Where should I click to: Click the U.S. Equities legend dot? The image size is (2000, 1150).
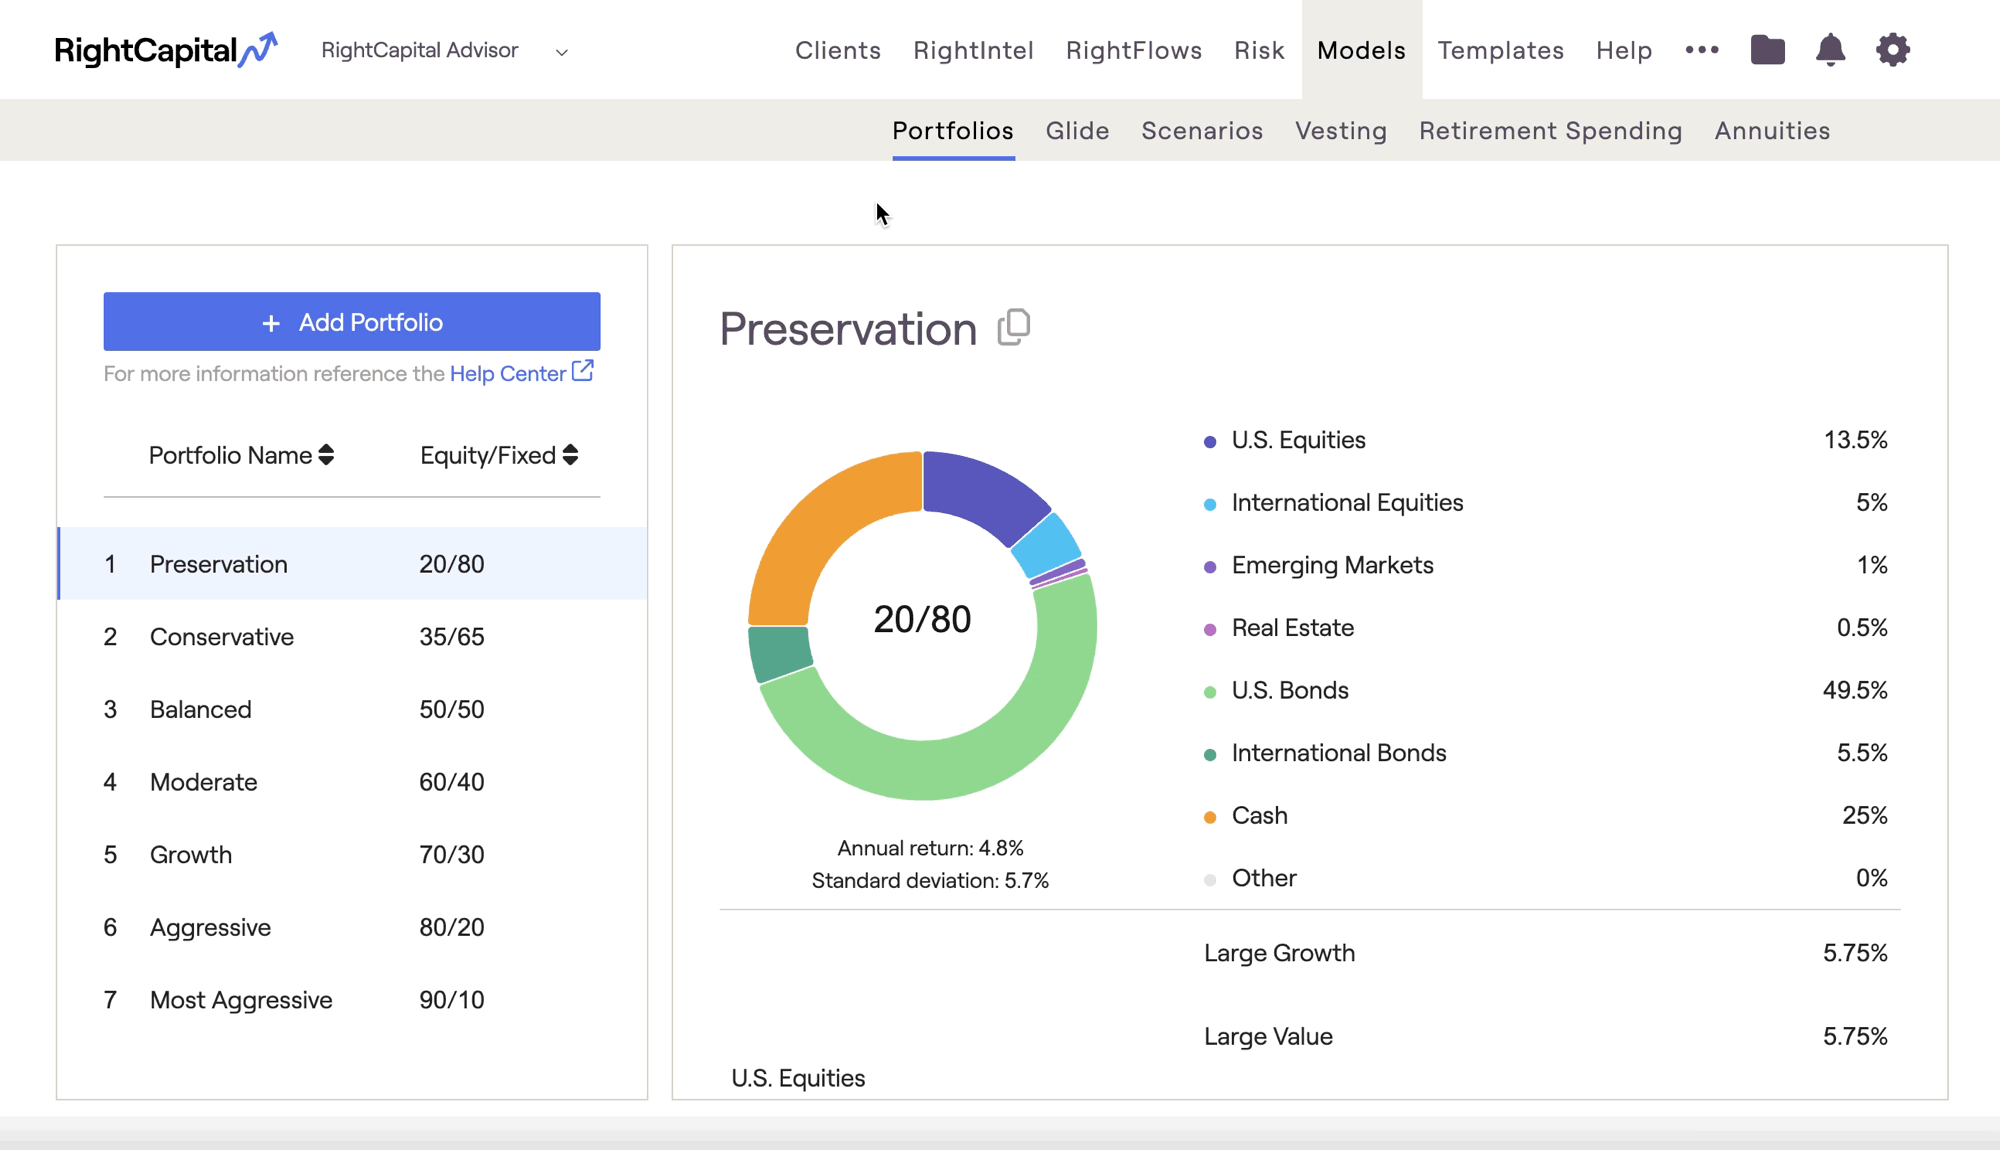pos(1210,441)
